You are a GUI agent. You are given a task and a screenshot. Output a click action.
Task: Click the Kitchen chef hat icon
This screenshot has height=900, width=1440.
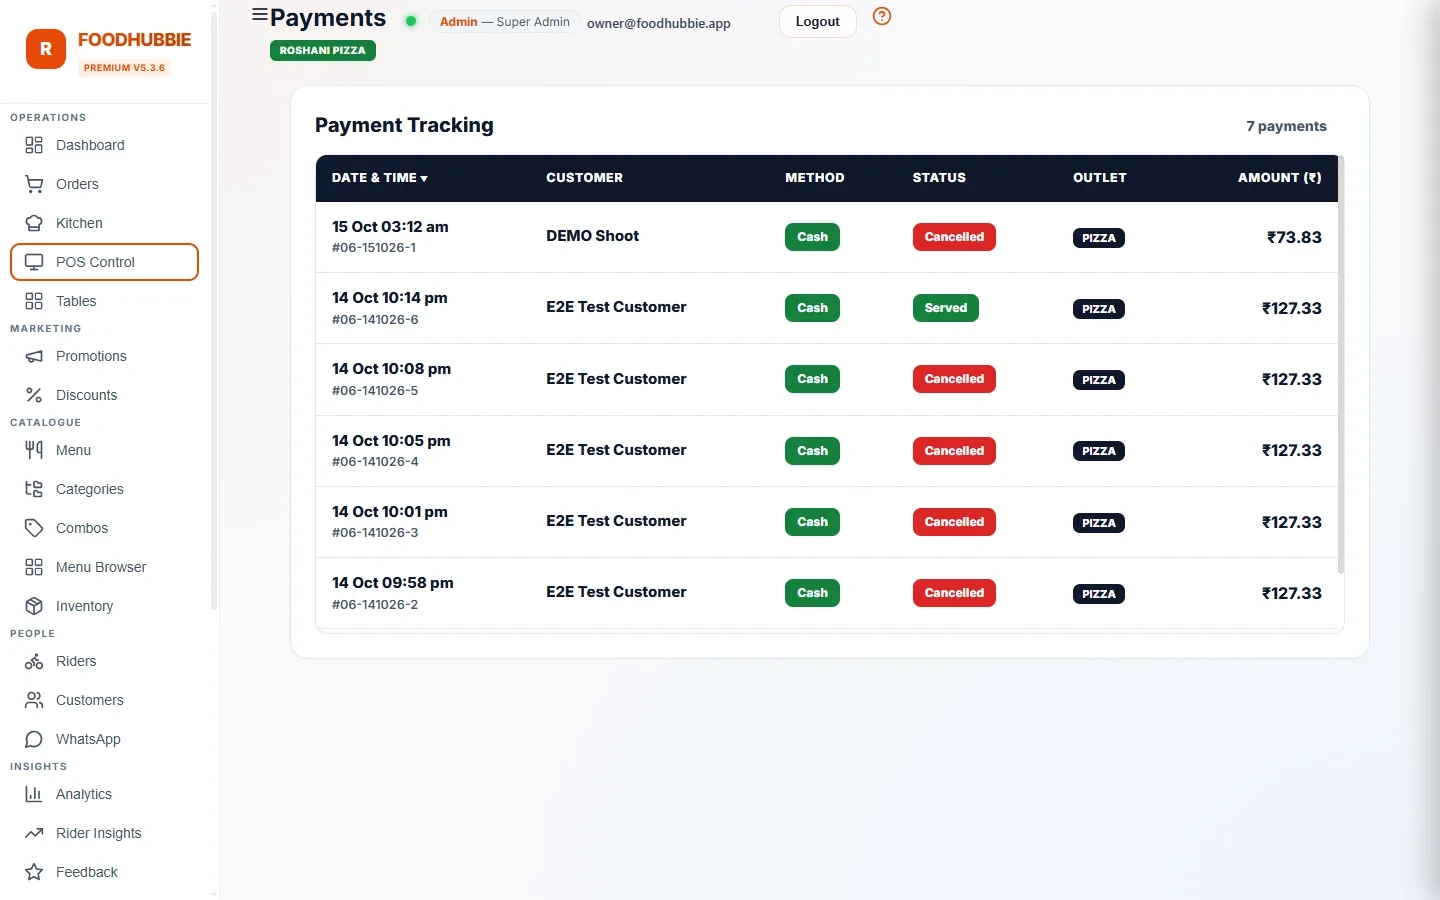pyautogui.click(x=34, y=223)
